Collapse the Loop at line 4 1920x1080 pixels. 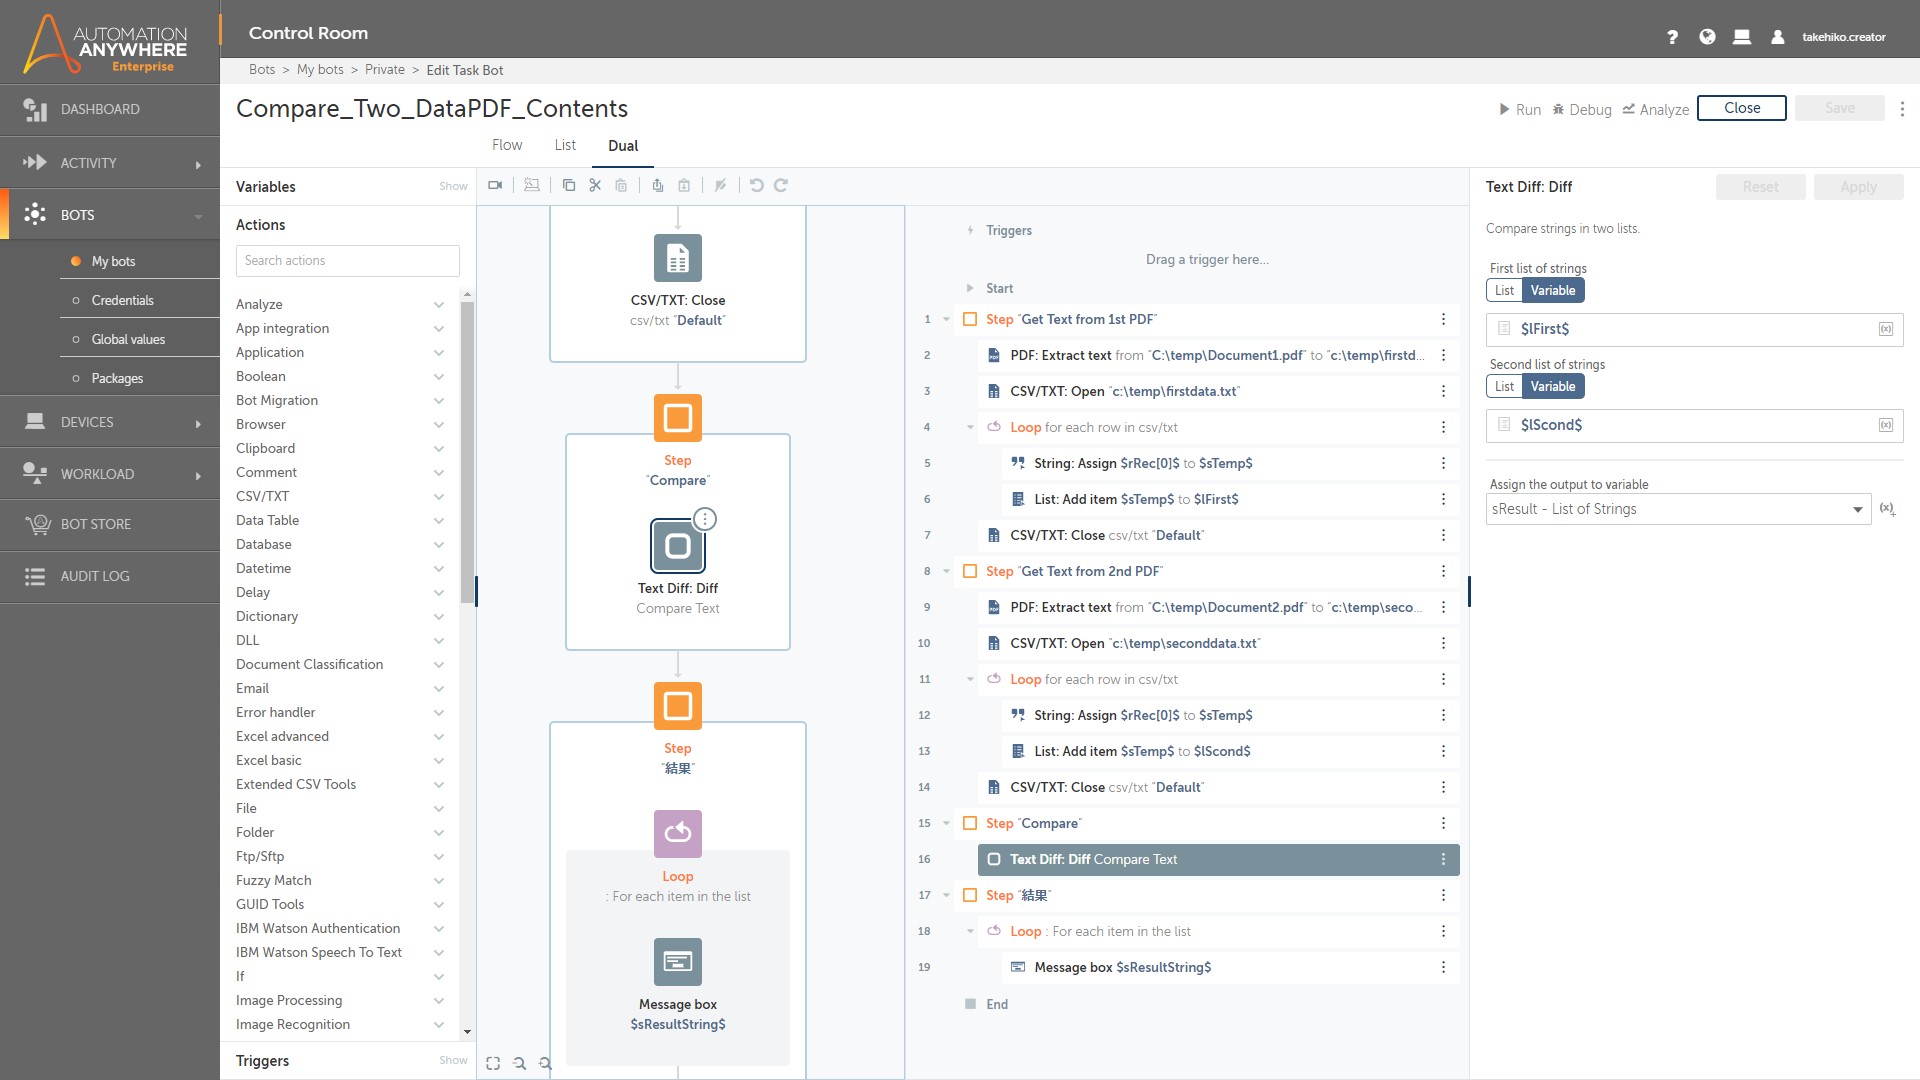[x=970, y=427]
